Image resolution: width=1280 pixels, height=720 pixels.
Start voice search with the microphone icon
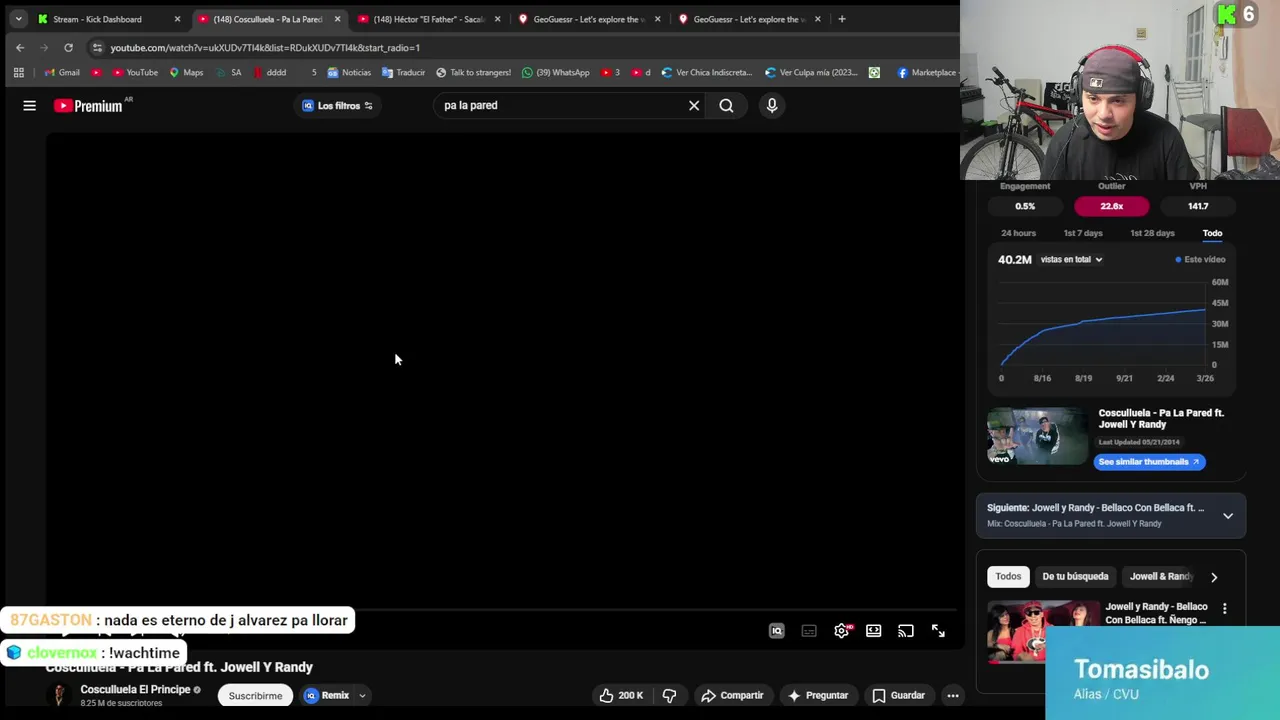tap(772, 105)
